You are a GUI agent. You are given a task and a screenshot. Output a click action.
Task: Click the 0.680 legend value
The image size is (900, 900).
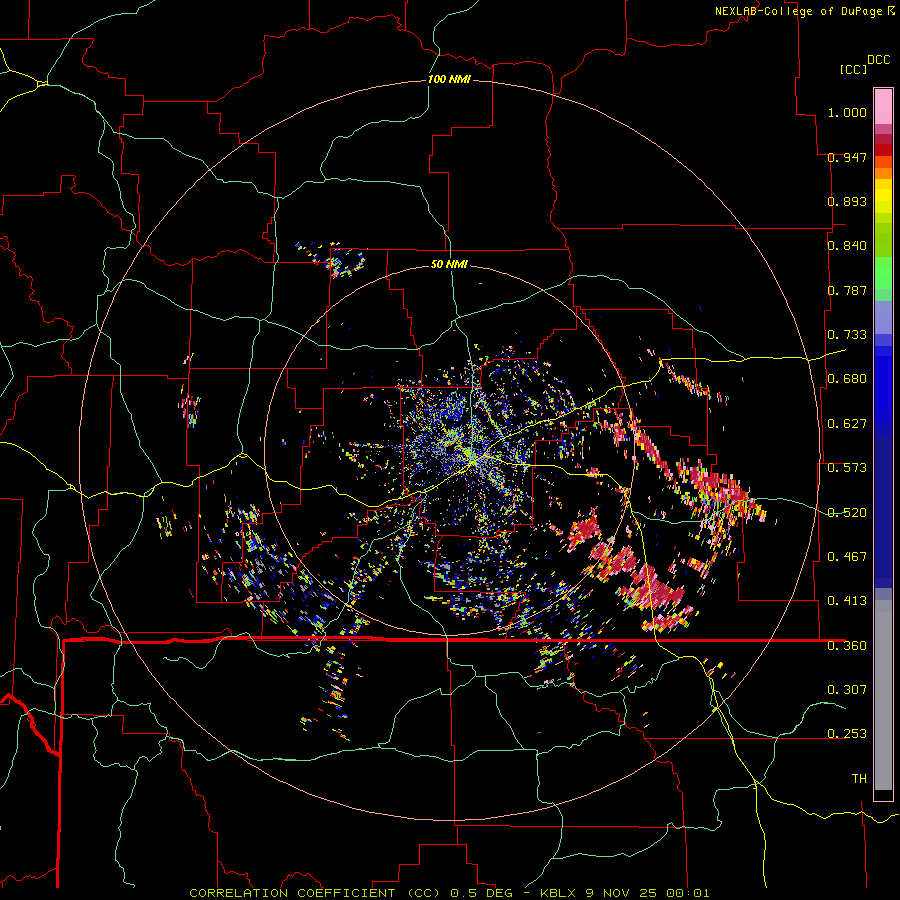847,379
